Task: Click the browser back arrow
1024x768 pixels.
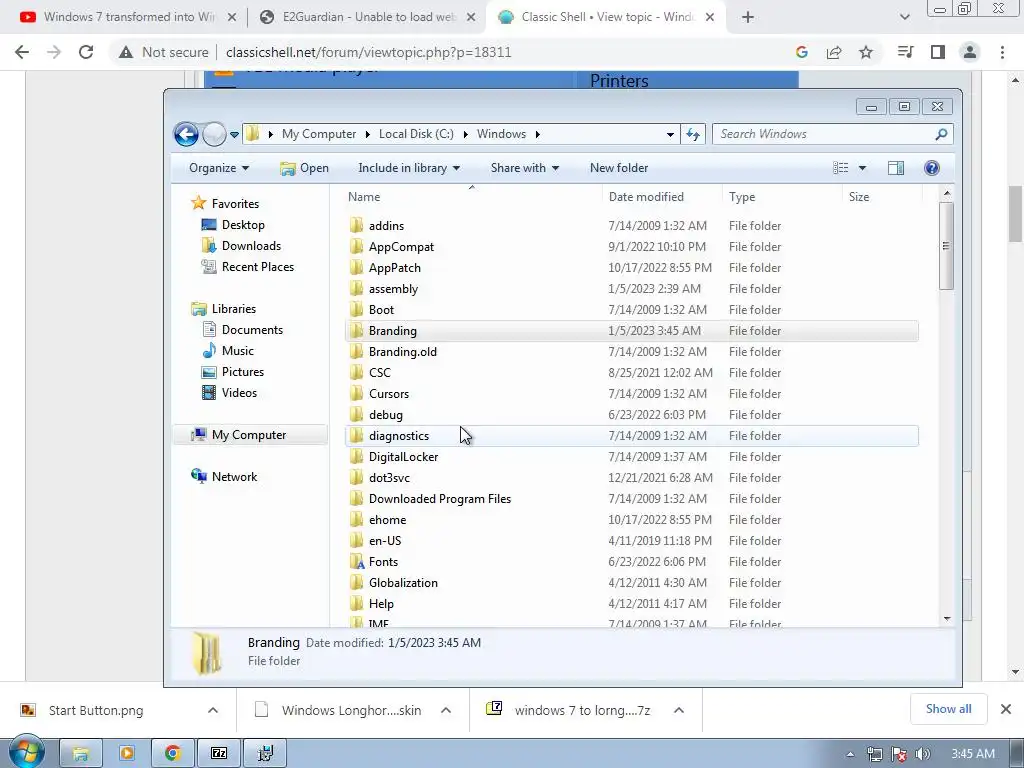Action: [22, 52]
